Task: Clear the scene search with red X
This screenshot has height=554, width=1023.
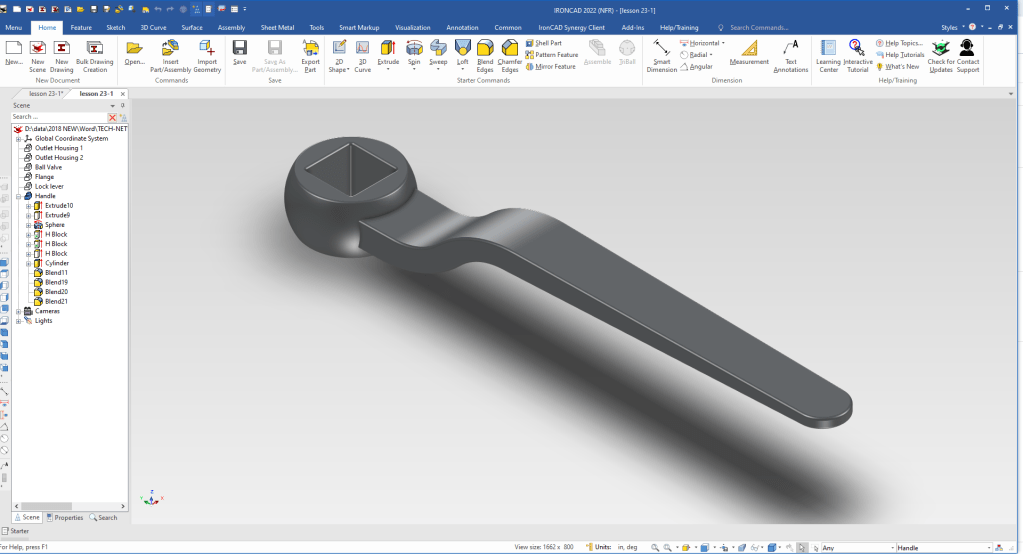Action: [x=112, y=117]
